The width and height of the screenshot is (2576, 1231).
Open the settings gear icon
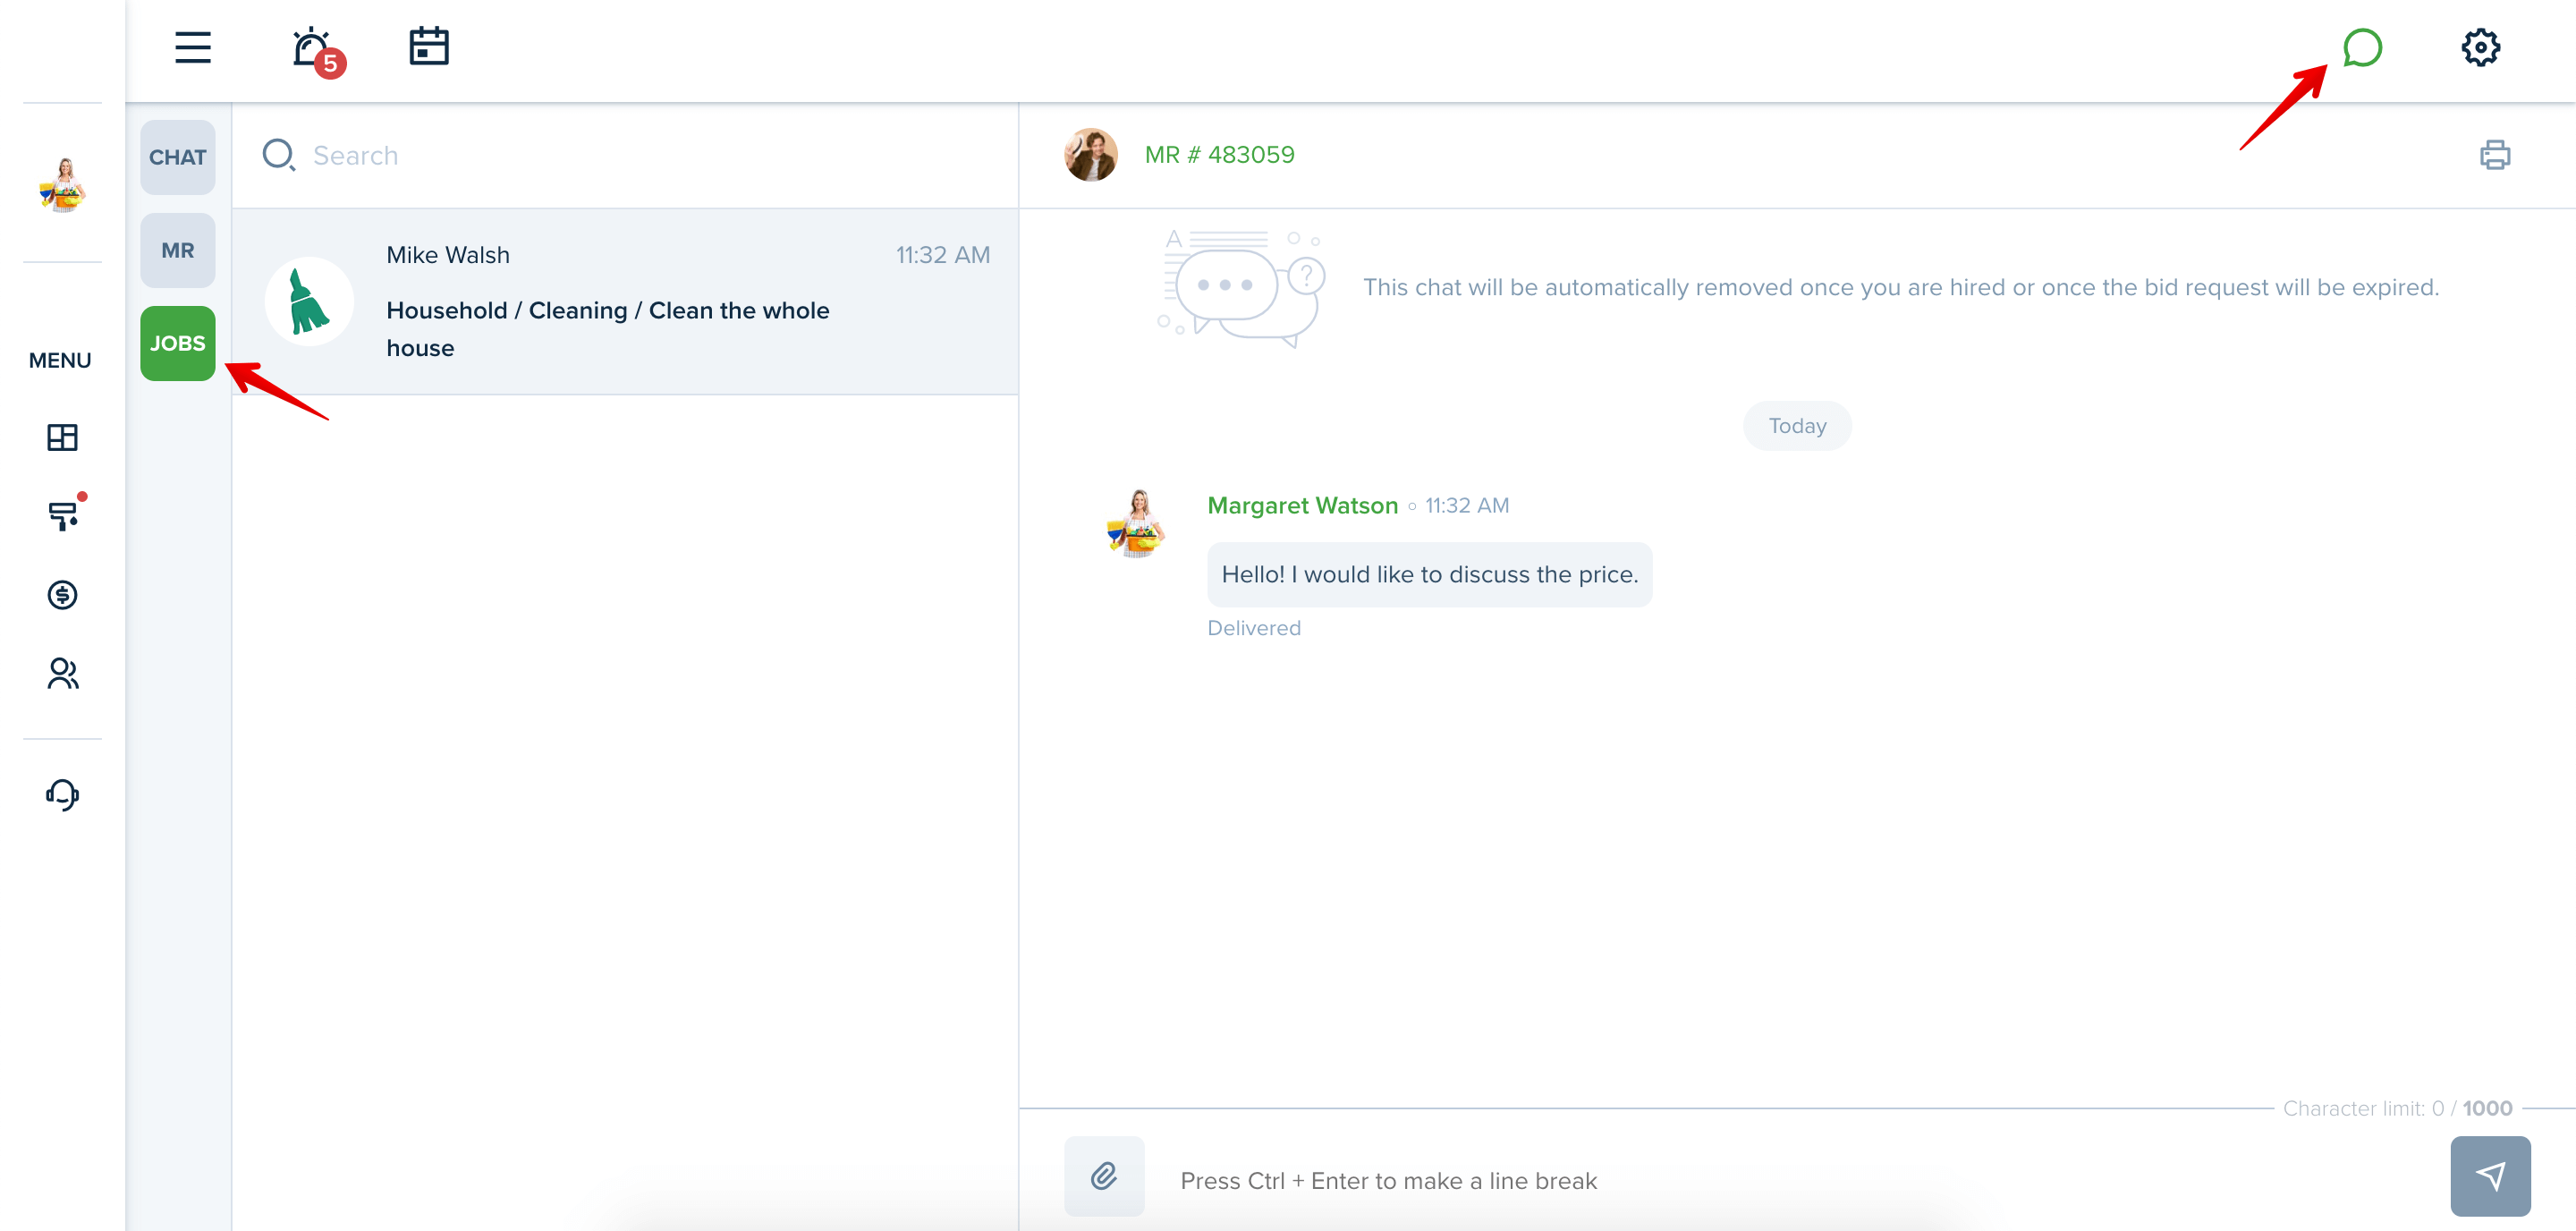coord(2480,47)
